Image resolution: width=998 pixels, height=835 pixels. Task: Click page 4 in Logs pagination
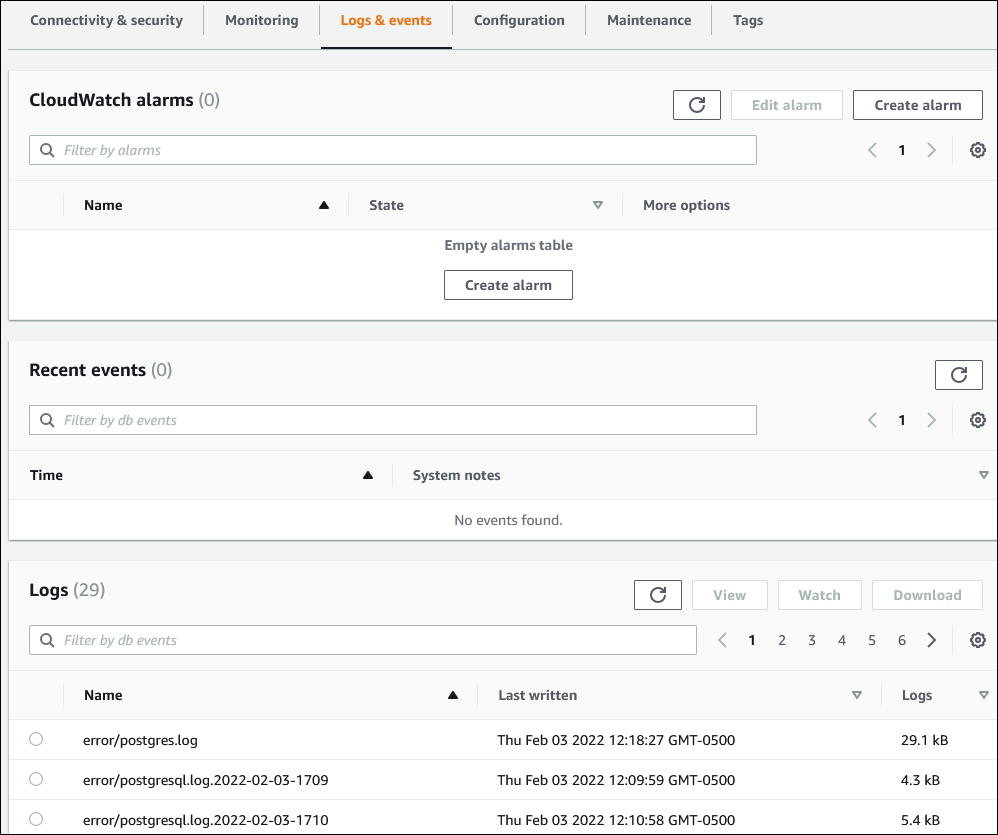pos(841,639)
